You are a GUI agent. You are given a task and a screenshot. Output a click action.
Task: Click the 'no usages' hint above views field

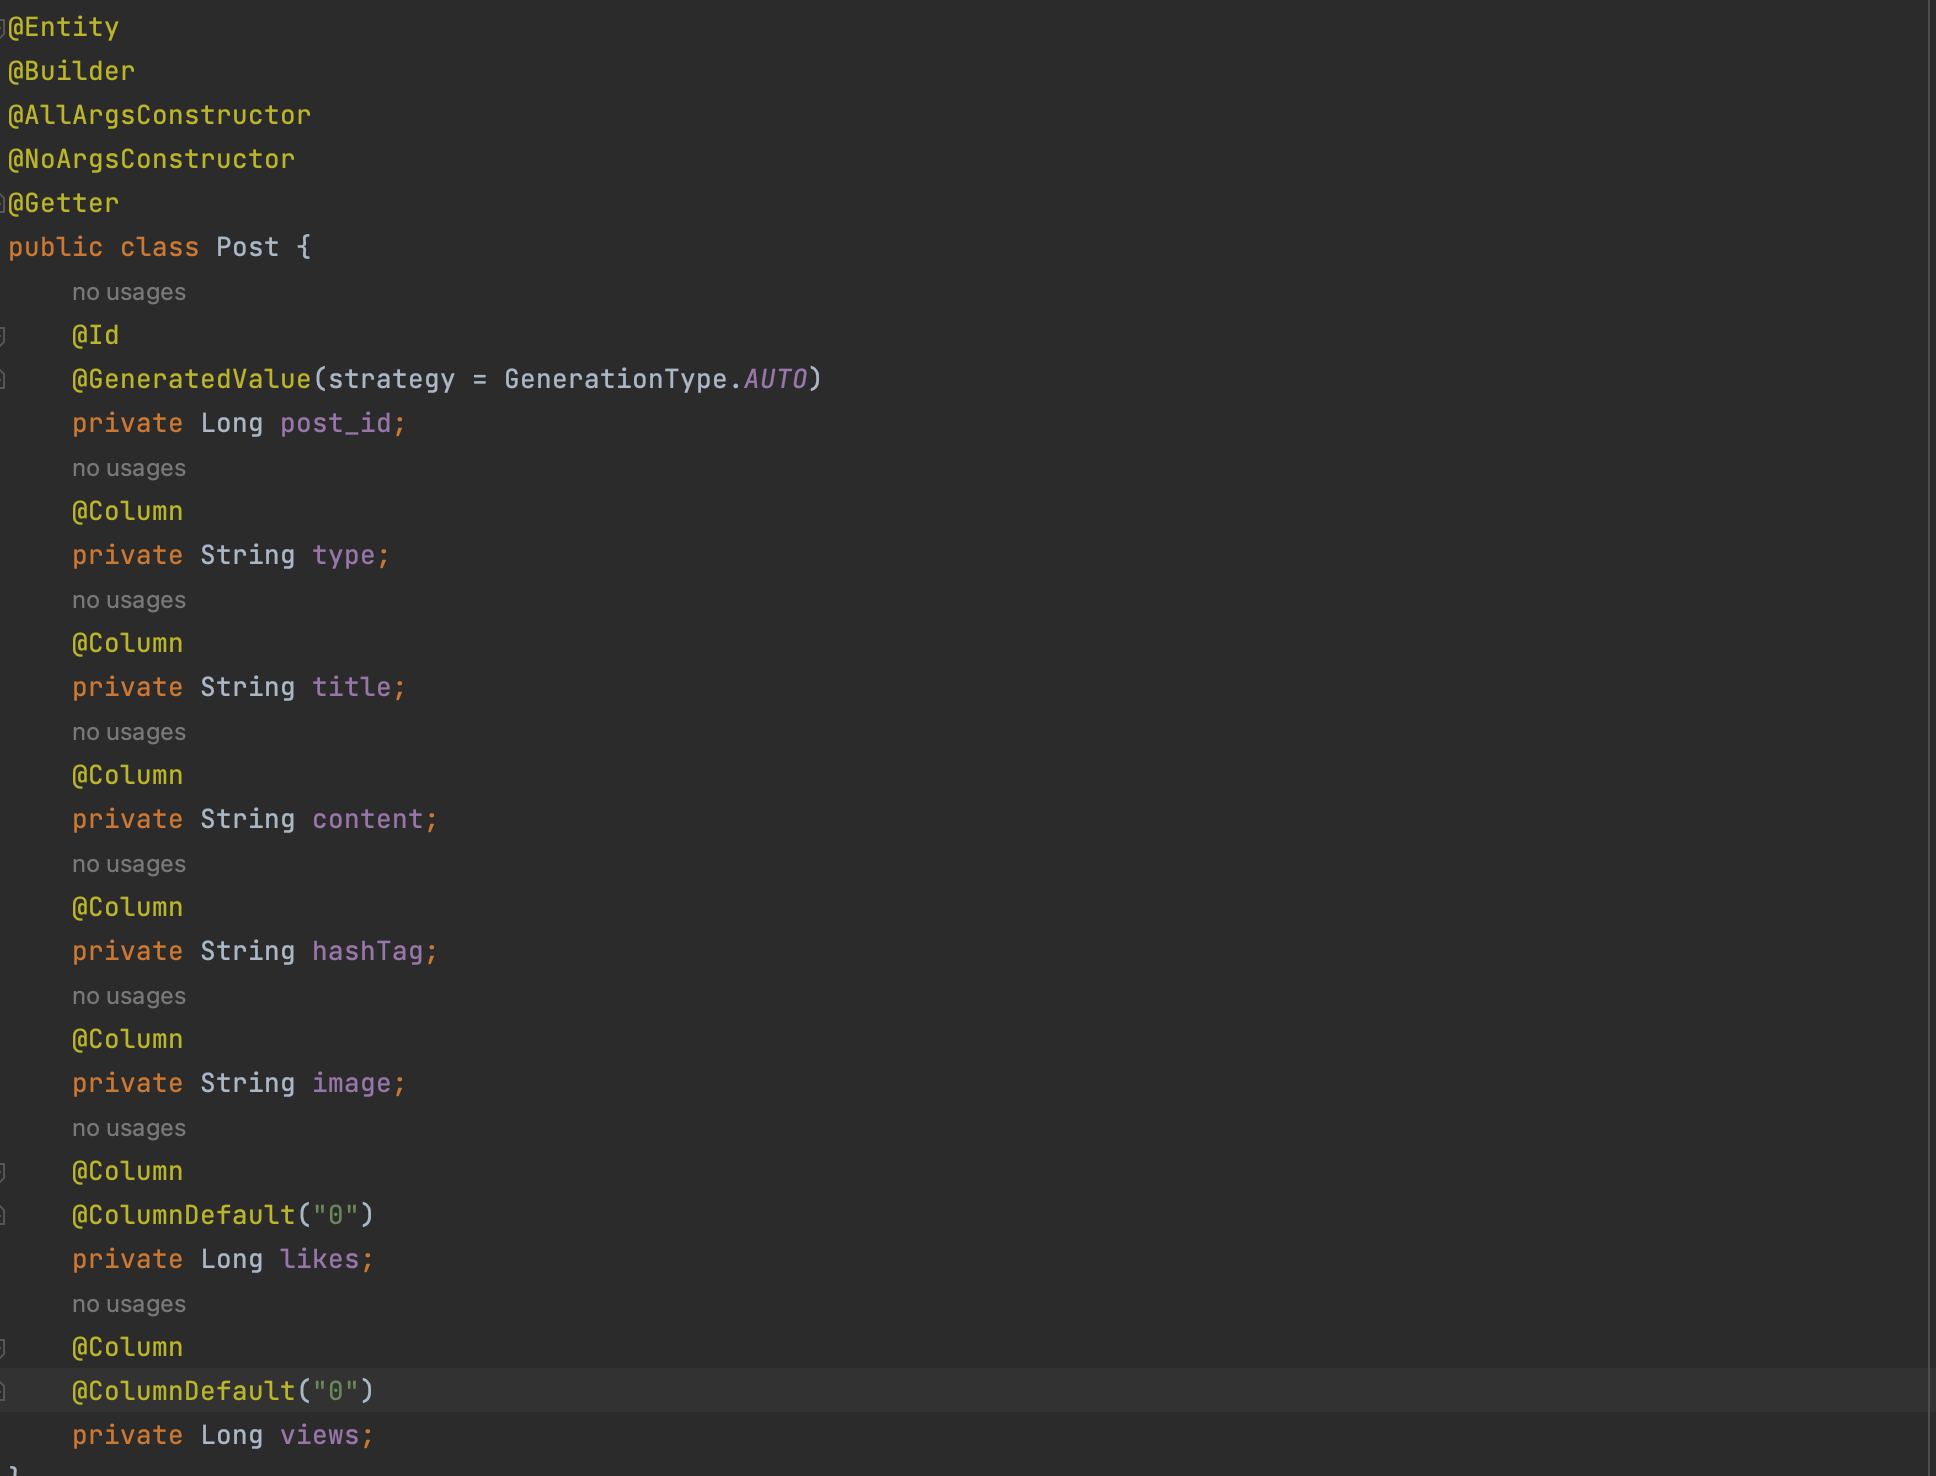click(129, 1304)
